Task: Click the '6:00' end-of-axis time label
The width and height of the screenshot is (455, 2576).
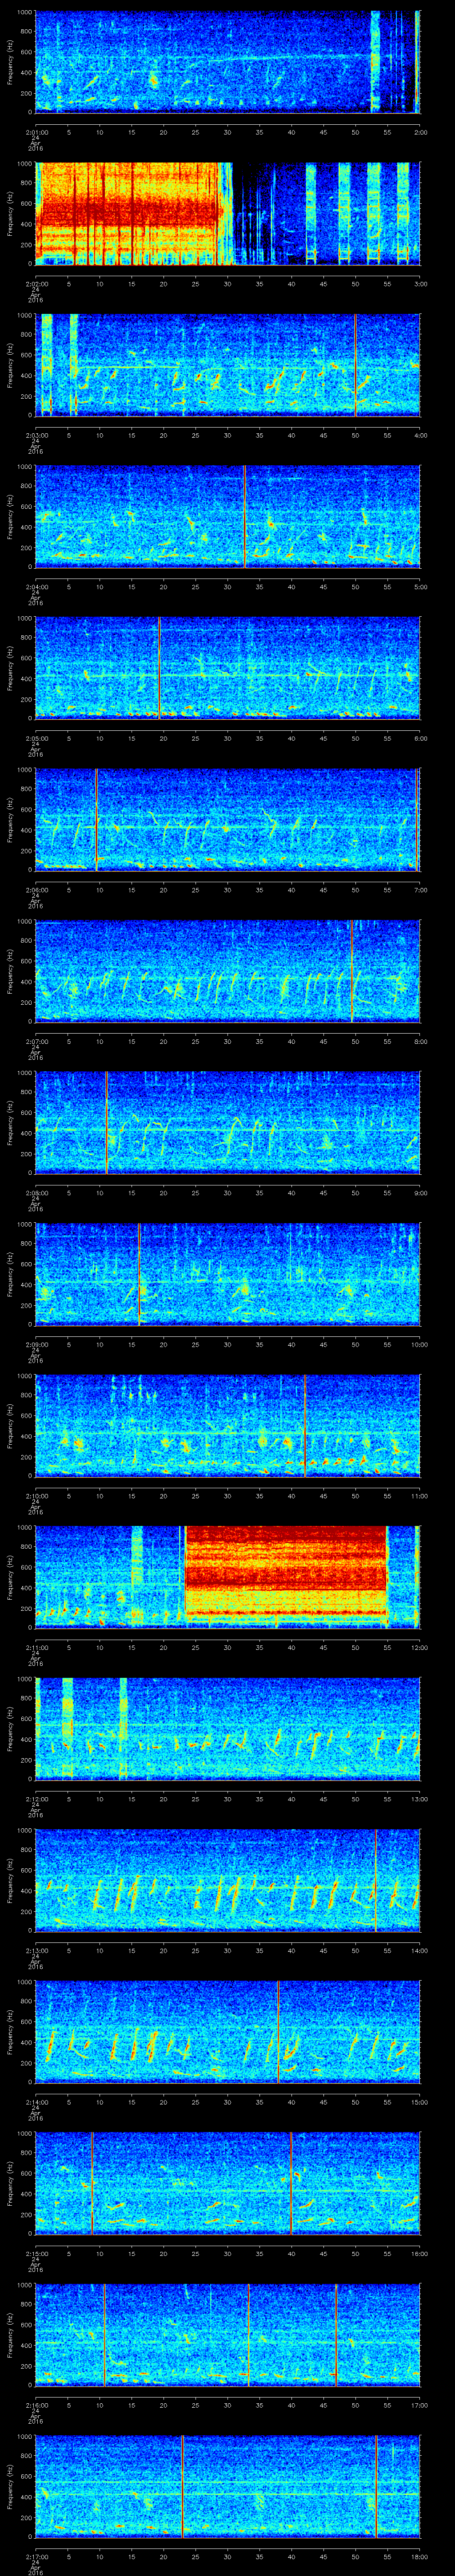Action: point(420,738)
